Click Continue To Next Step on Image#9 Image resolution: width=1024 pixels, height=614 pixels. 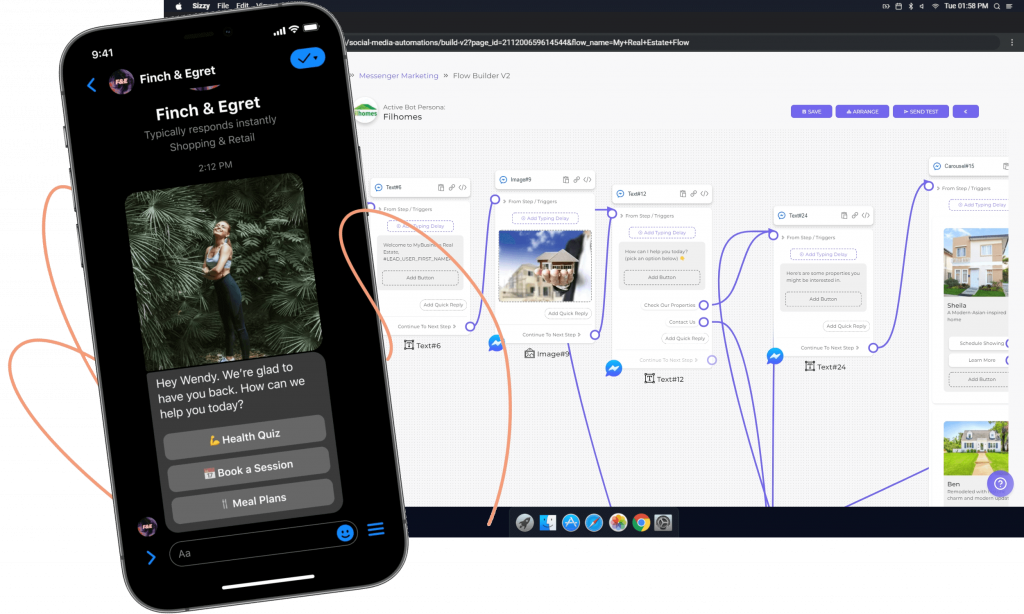pyautogui.click(x=551, y=334)
